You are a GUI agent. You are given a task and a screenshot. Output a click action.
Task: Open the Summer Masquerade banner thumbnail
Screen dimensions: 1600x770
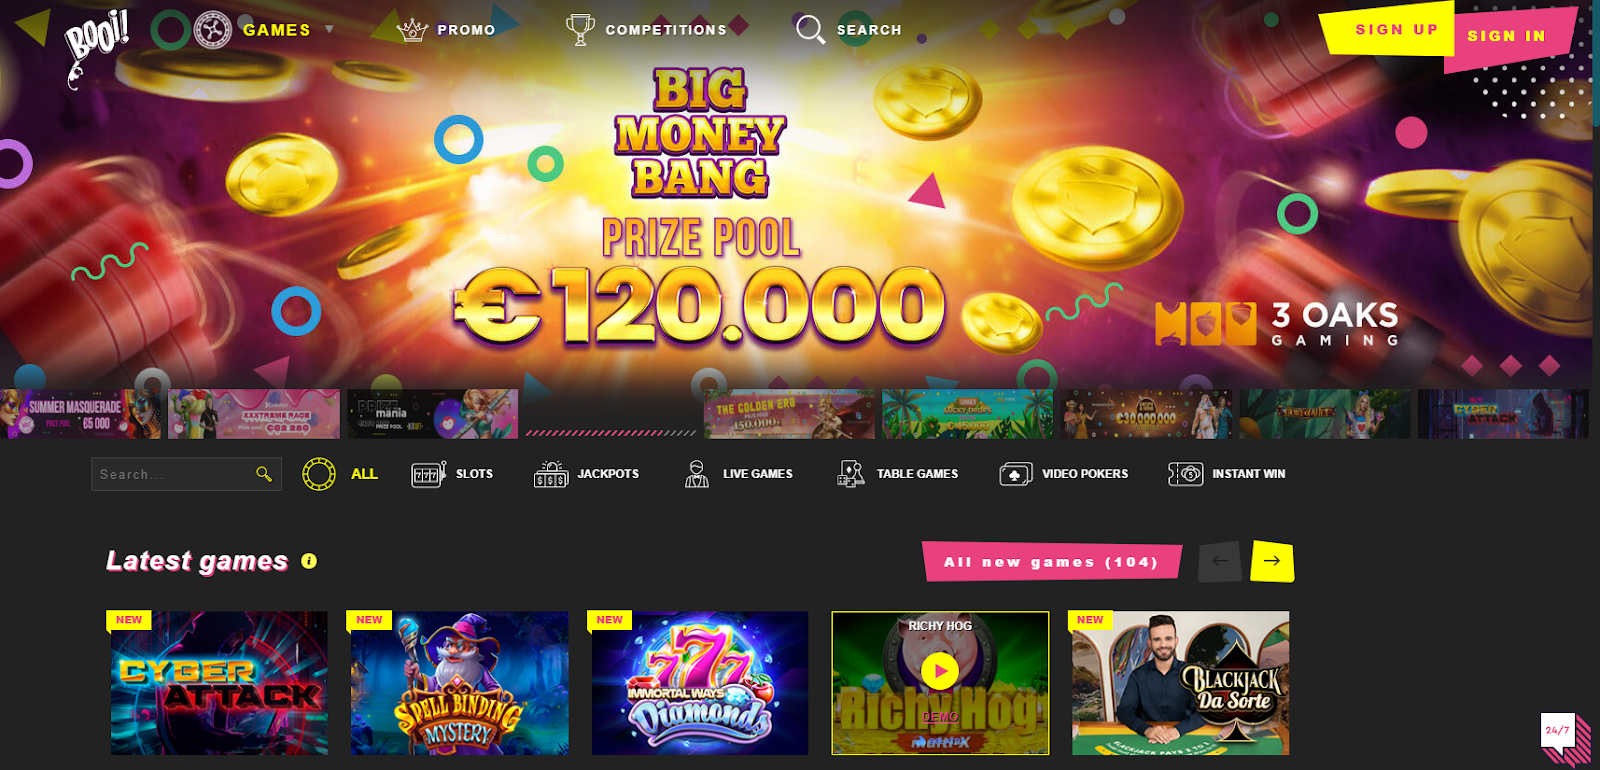coord(80,414)
